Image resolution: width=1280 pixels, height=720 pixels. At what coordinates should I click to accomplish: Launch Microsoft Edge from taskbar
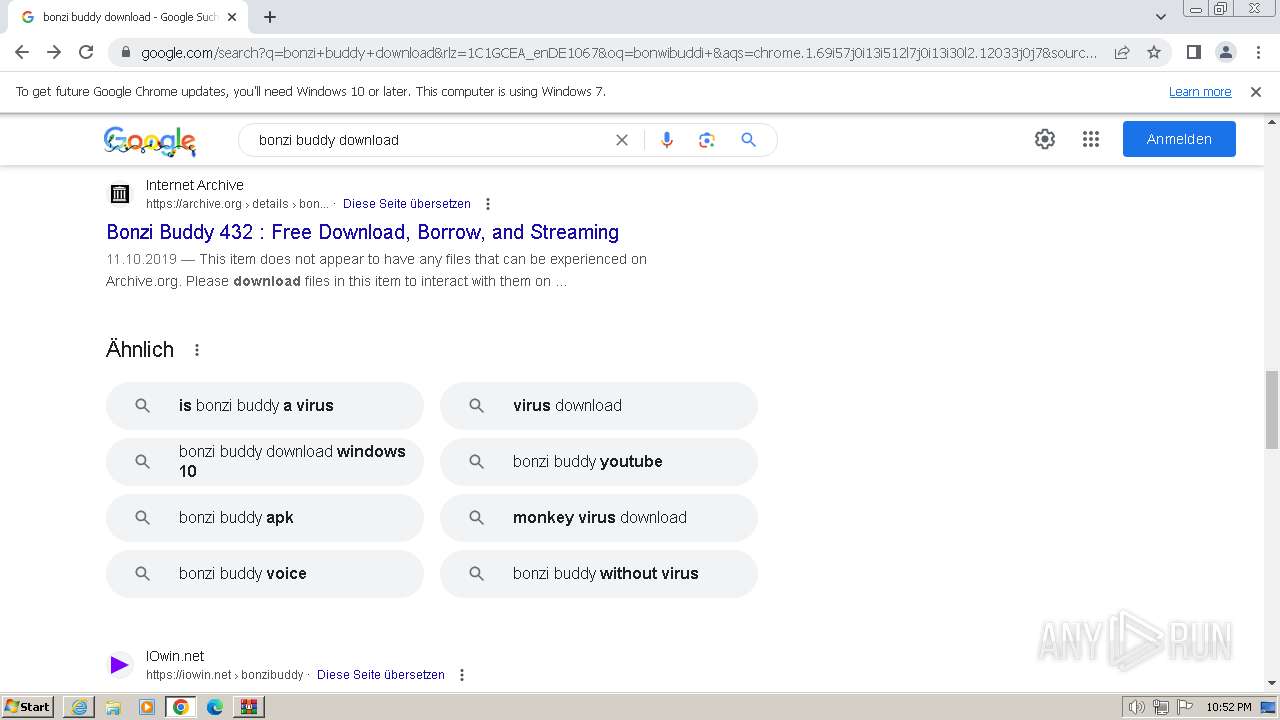pyautogui.click(x=215, y=707)
